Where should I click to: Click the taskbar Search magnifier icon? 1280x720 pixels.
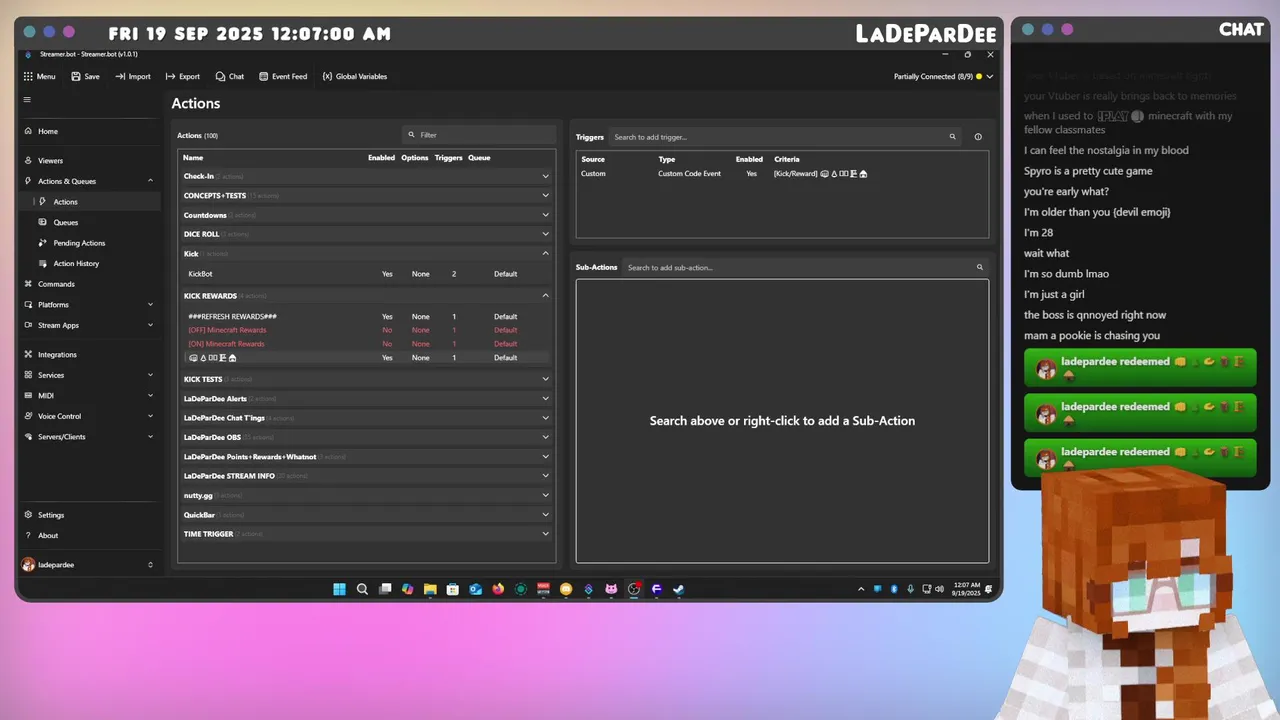tap(362, 589)
